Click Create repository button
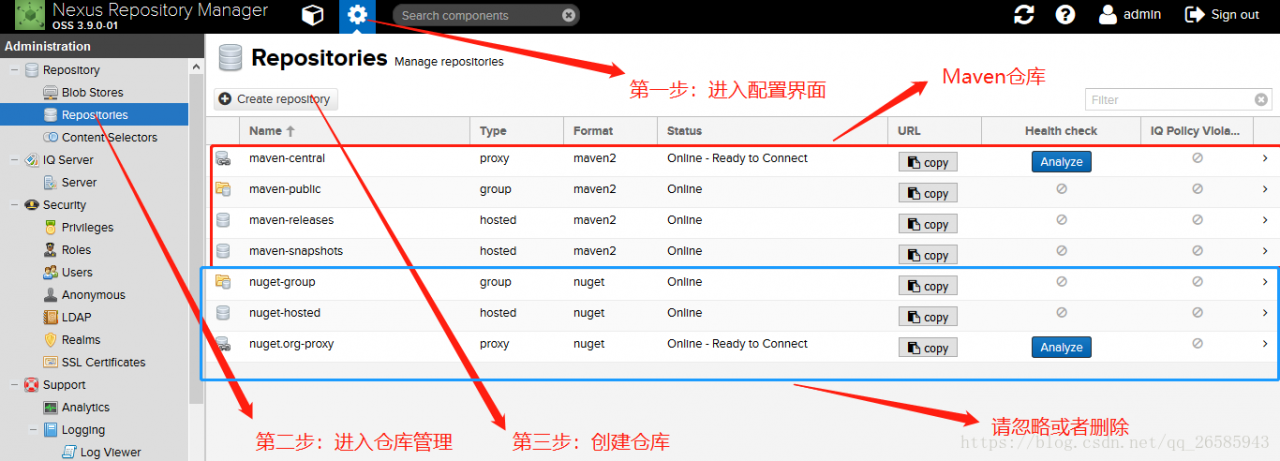Viewport: 1280px width, 461px height. (x=275, y=99)
